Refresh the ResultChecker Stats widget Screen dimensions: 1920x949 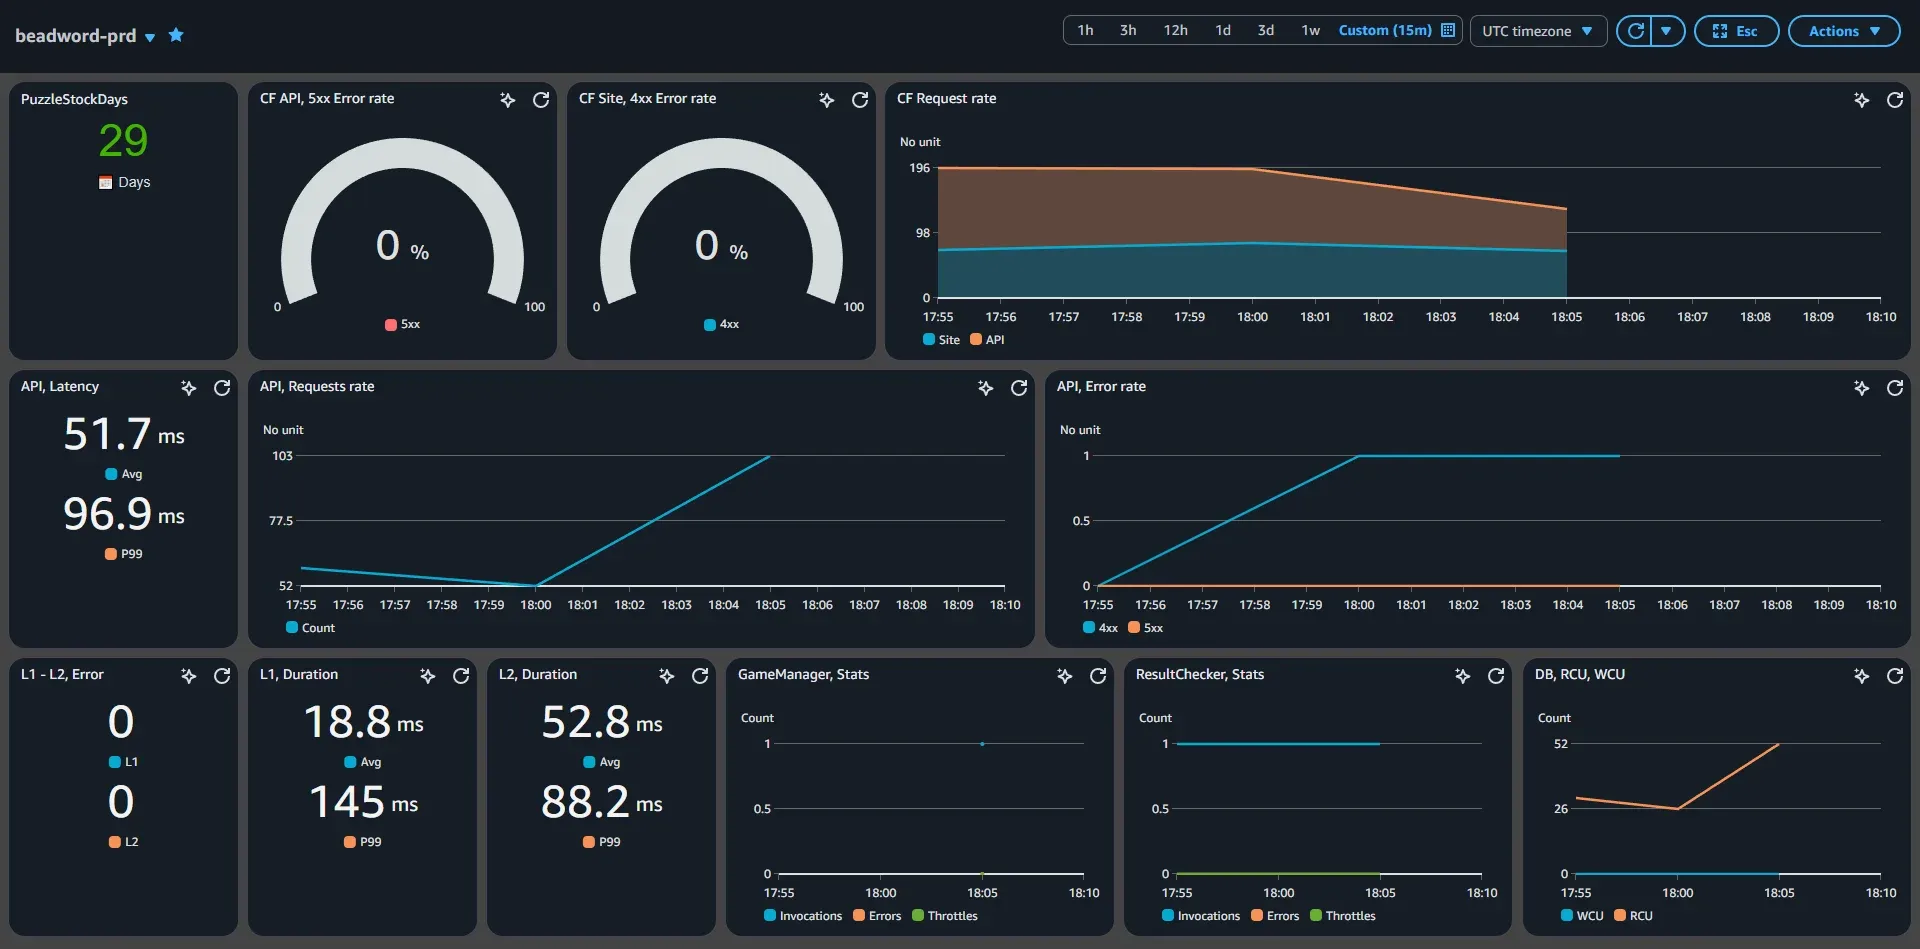[x=1496, y=676]
